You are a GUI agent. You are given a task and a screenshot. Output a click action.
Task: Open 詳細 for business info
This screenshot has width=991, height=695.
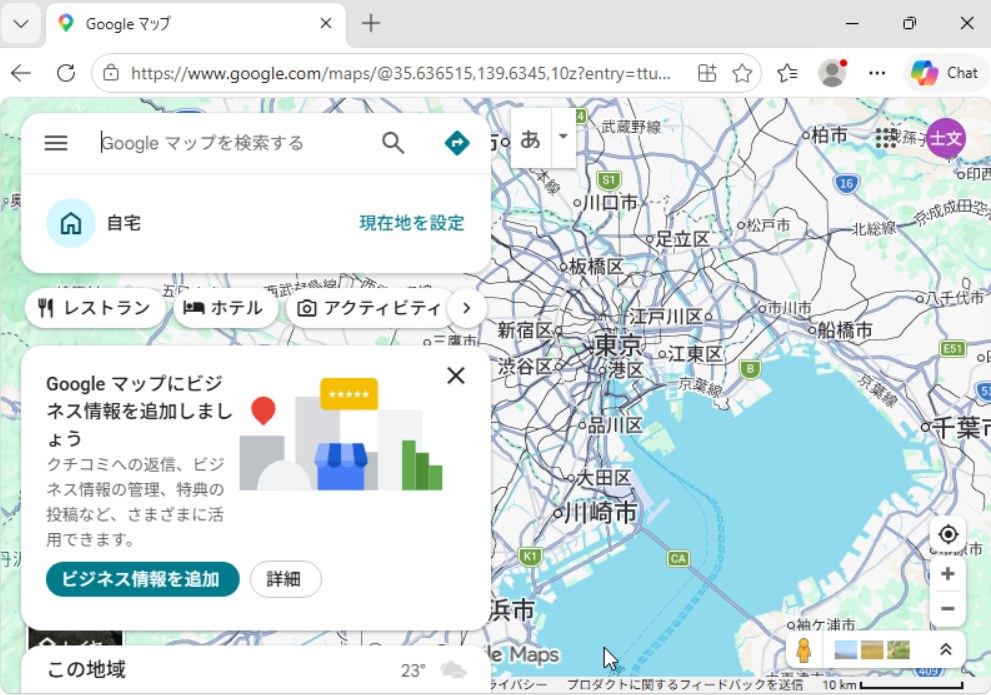[285, 579]
